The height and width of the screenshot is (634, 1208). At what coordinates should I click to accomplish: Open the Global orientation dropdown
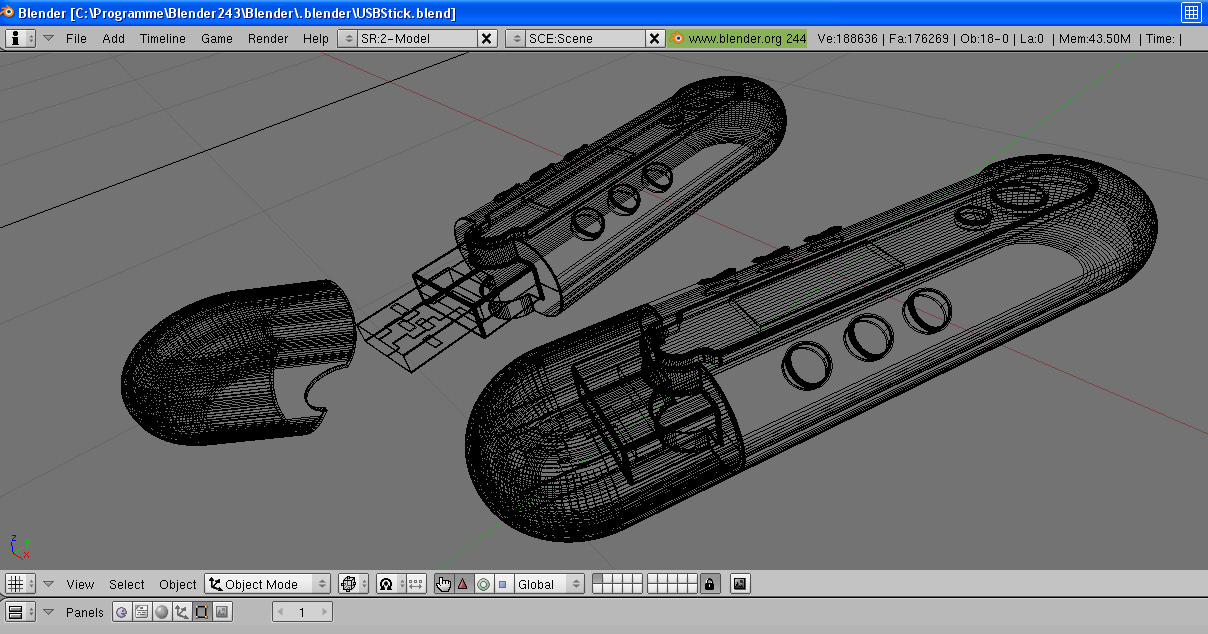pyautogui.click(x=548, y=584)
